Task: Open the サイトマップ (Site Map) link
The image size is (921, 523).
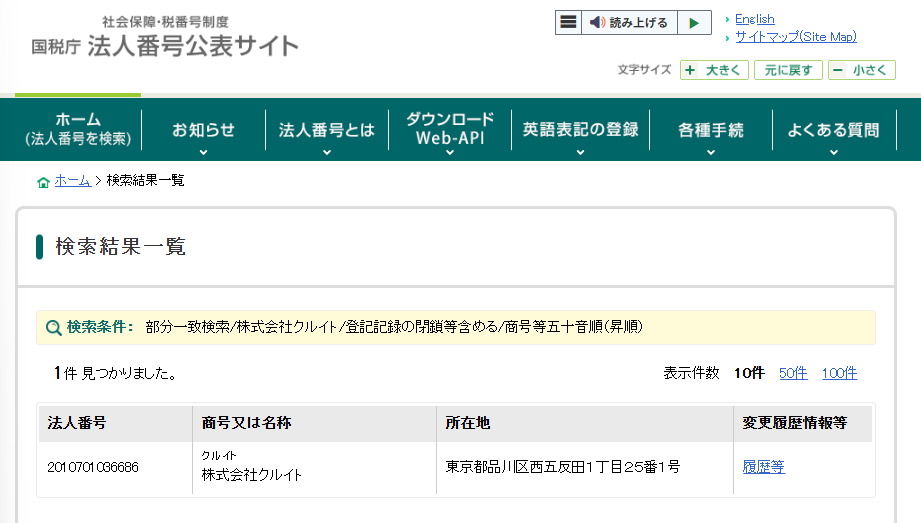Action: click(795, 37)
